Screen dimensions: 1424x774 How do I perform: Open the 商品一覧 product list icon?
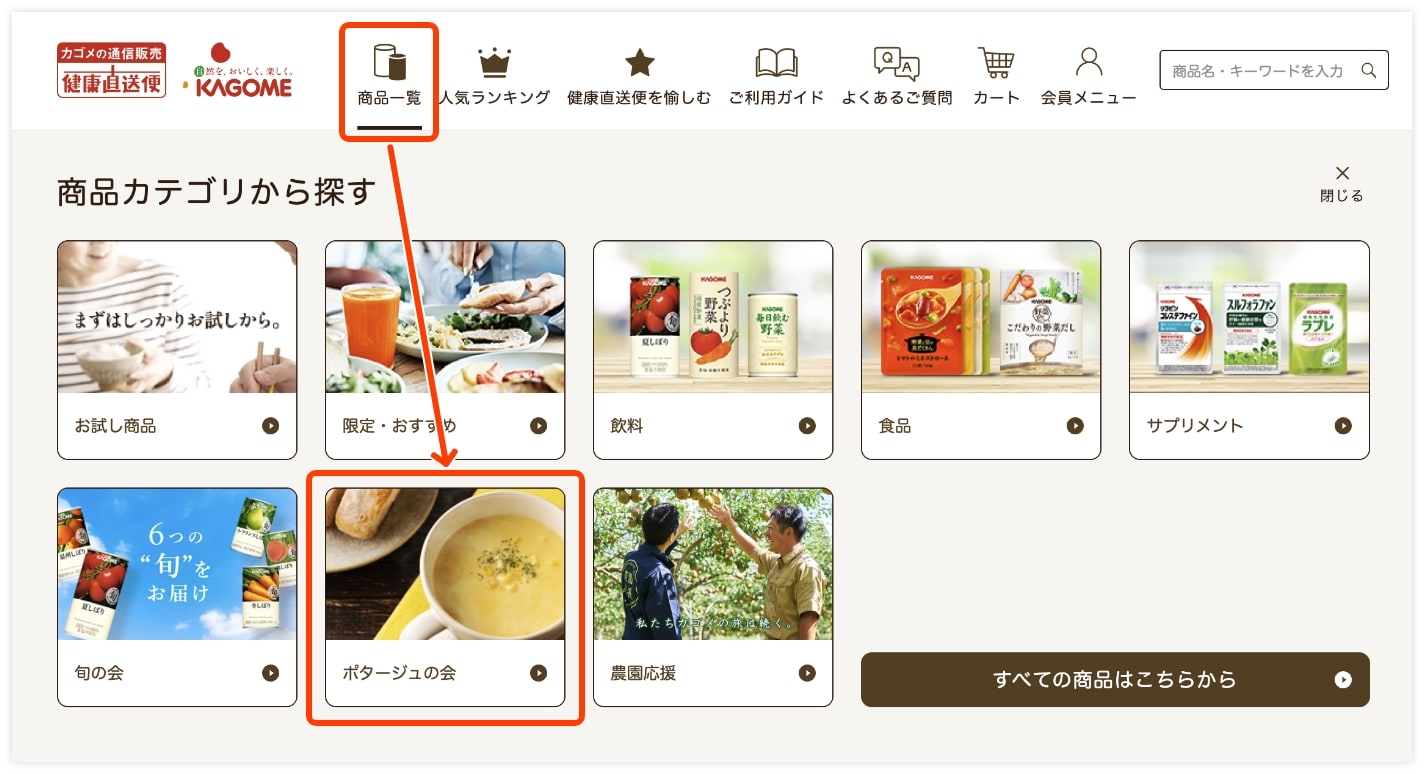389,62
